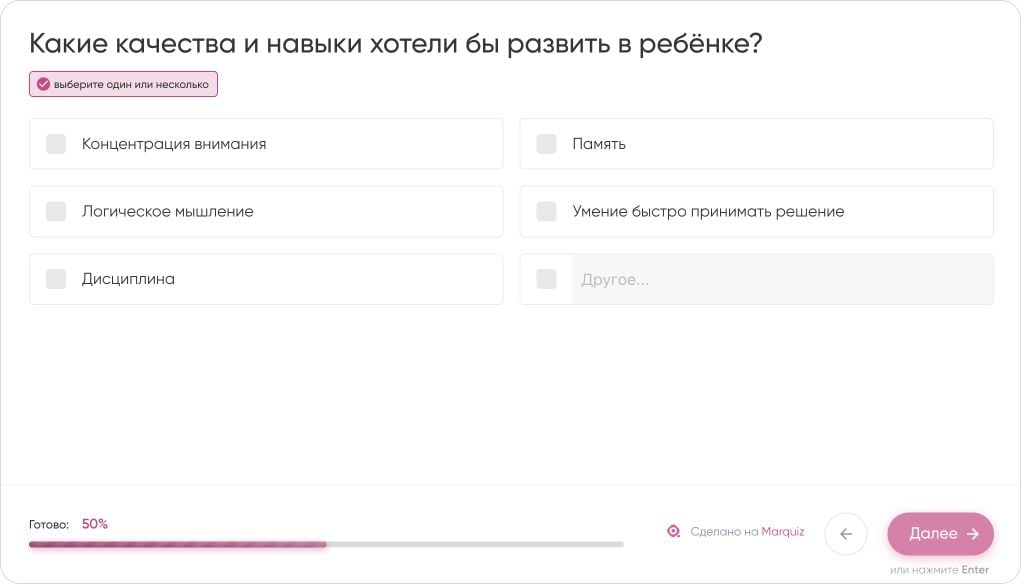
Task: Click the question heading about child skills
Action: click(x=395, y=42)
